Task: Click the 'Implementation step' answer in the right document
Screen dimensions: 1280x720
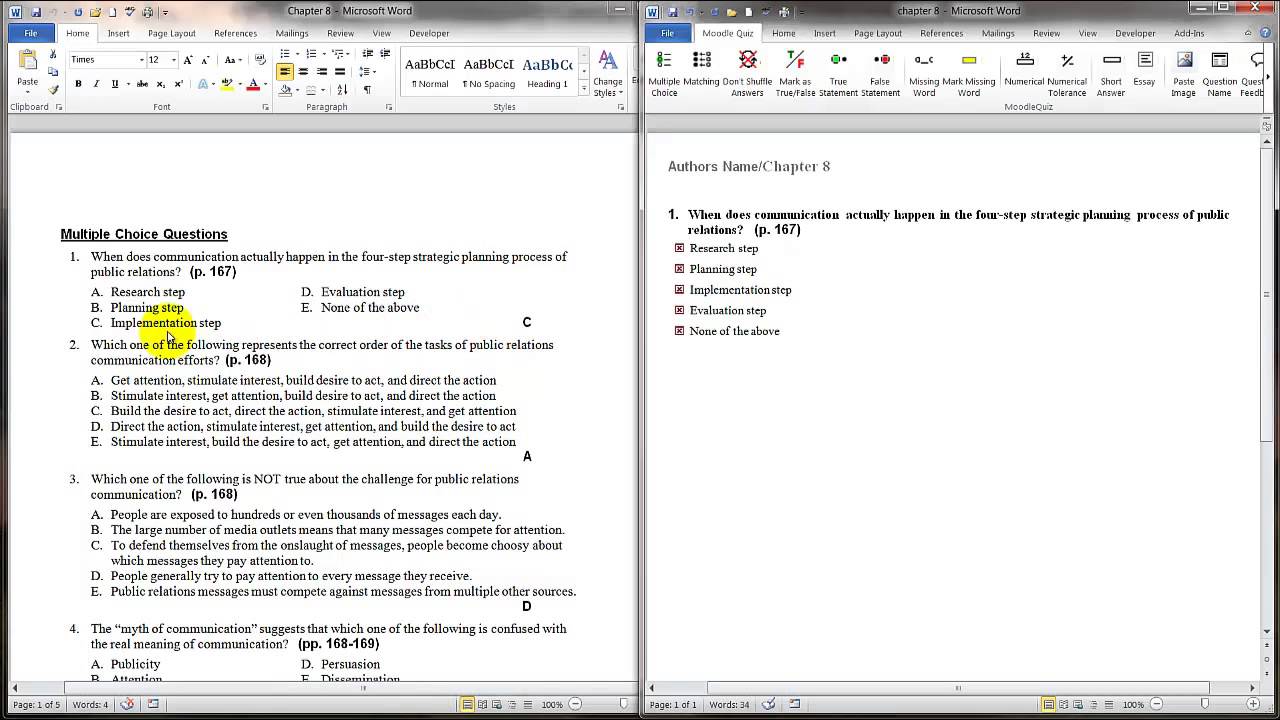Action: click(x=740, y=290)
